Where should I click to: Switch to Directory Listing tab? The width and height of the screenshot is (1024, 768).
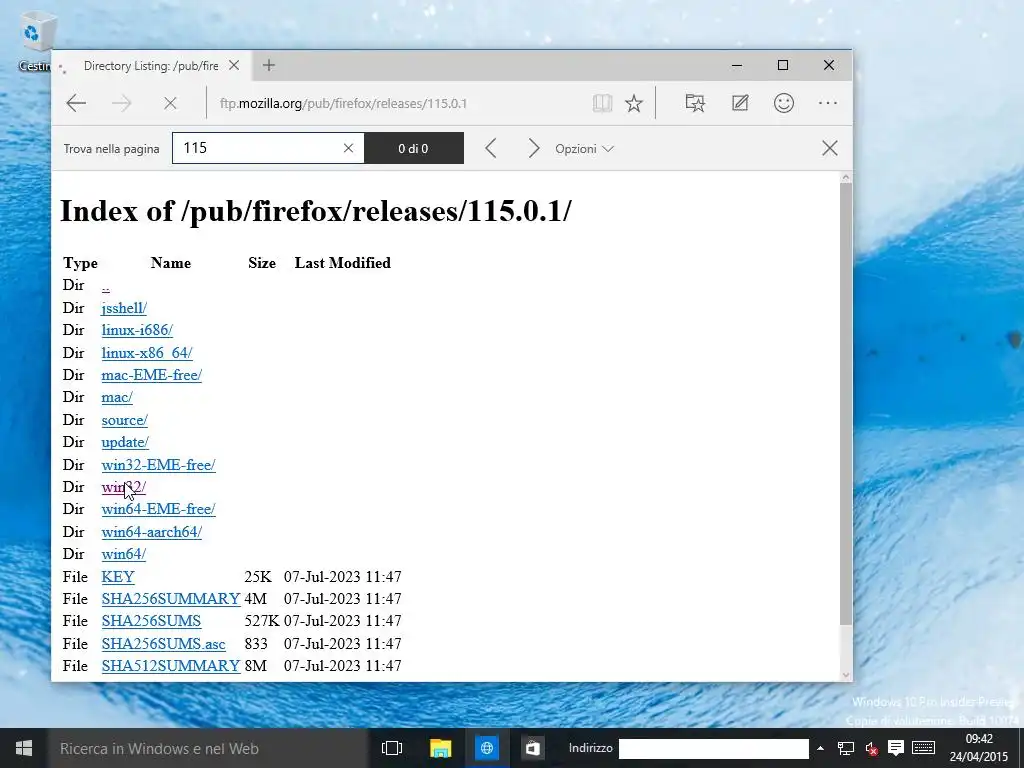tap(150, 65)
